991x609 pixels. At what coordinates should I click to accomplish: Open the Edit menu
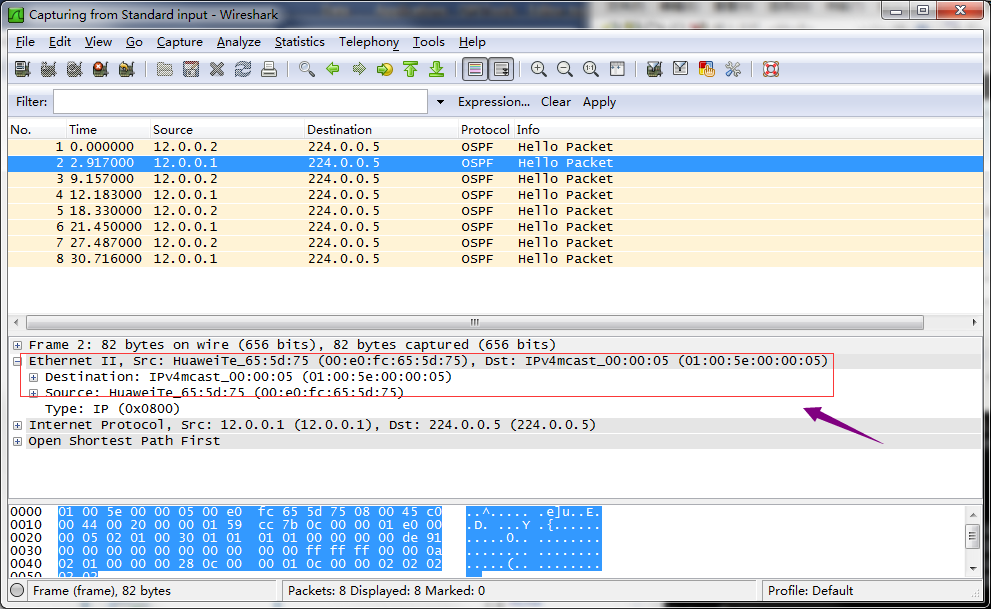point(59,42)
